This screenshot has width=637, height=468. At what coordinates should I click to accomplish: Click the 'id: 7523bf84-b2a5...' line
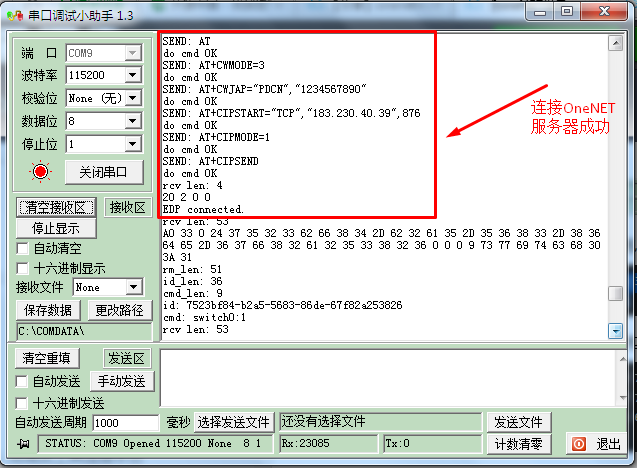click(x=283, y=305)
